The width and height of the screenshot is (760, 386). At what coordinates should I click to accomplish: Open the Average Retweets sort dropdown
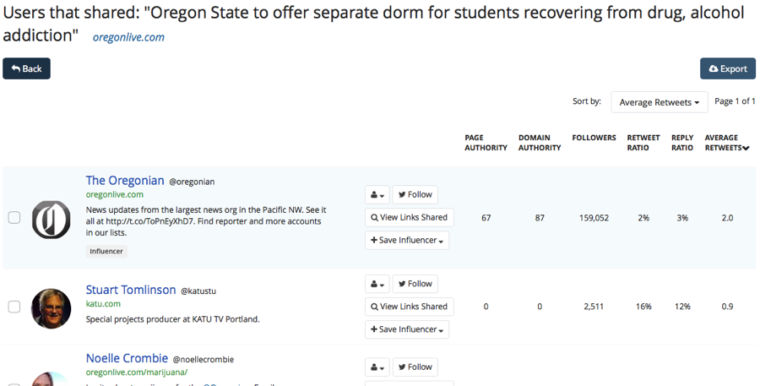(659, 102)
